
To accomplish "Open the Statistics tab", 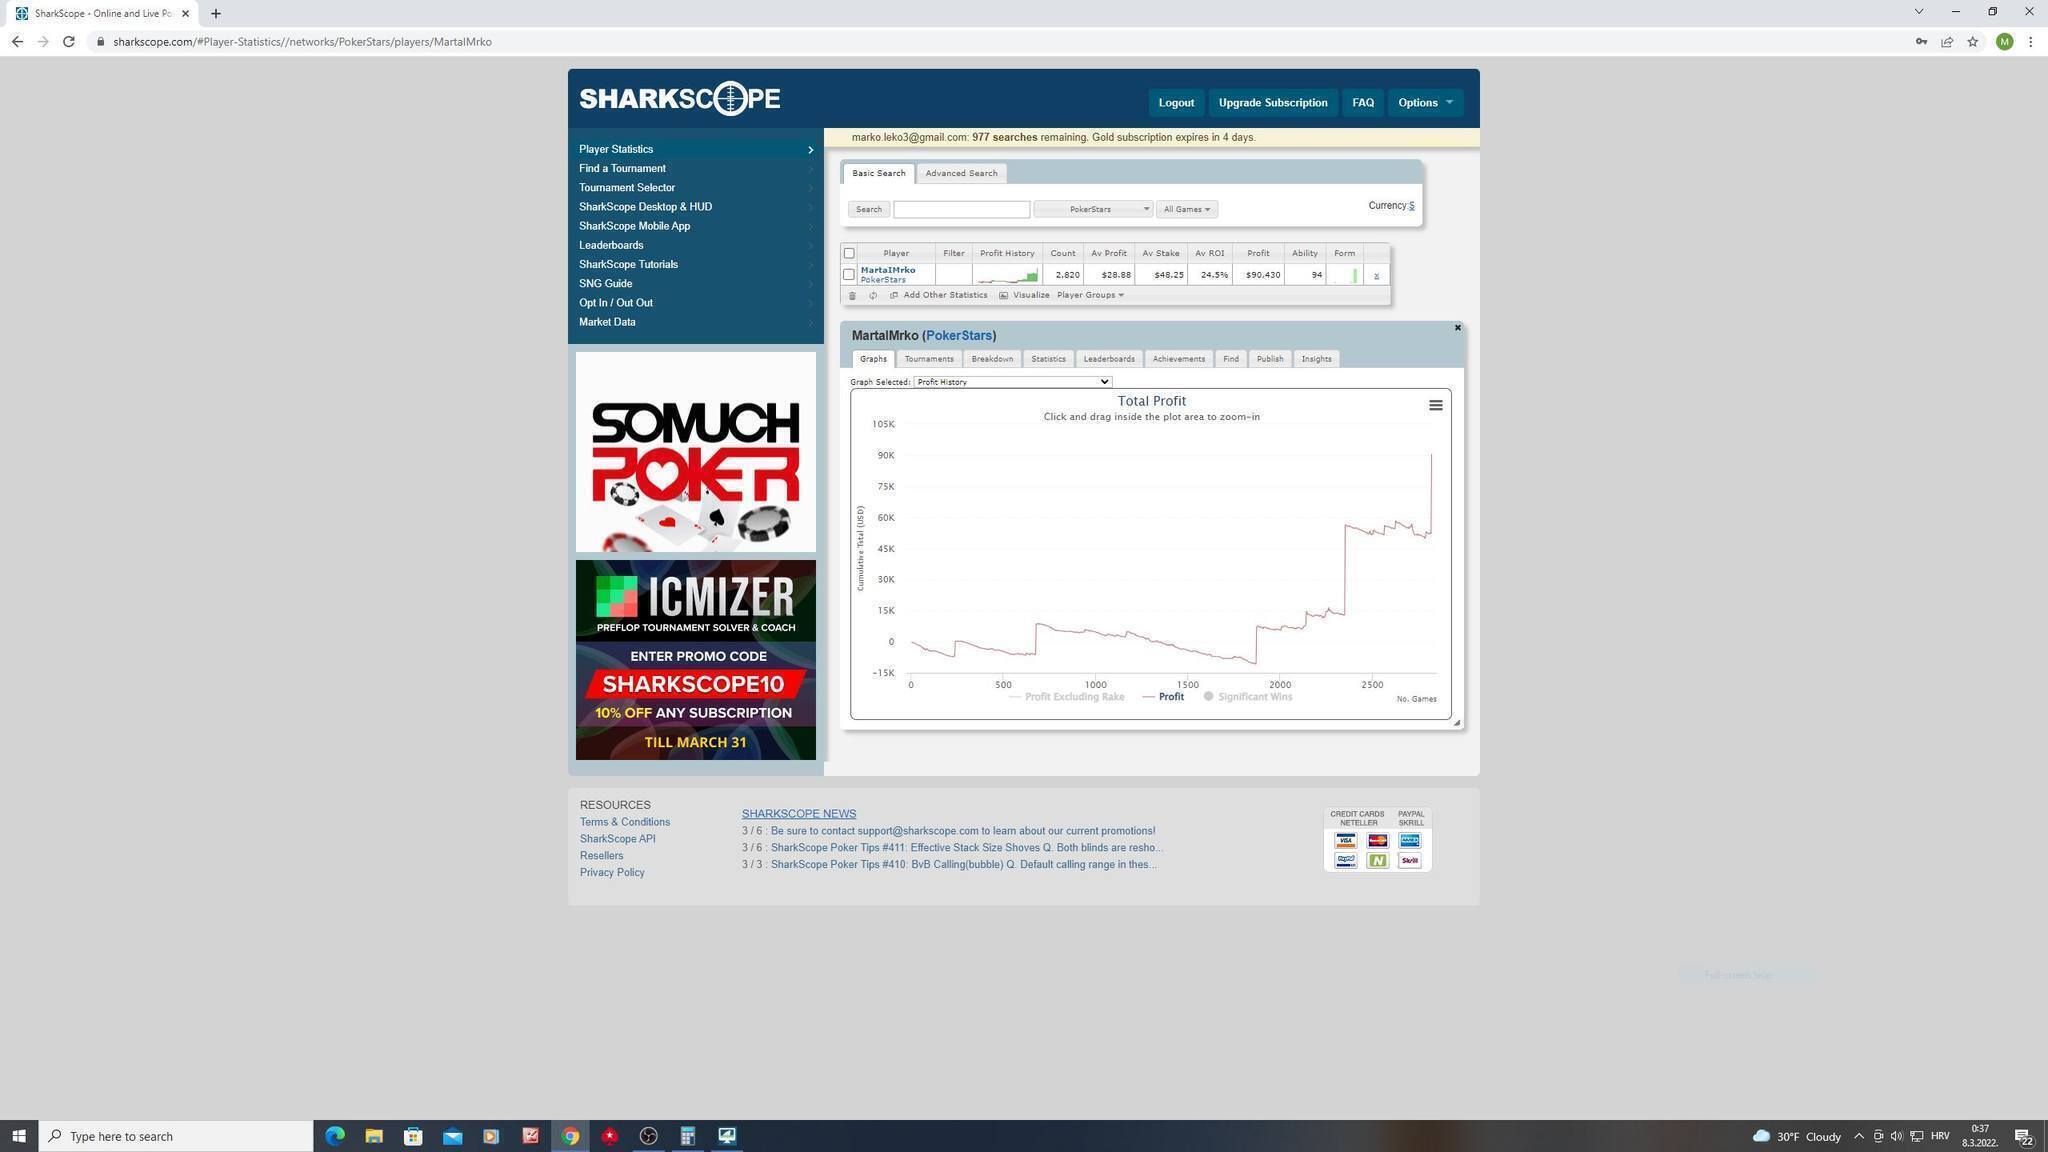I will (x=1048, y=359).
